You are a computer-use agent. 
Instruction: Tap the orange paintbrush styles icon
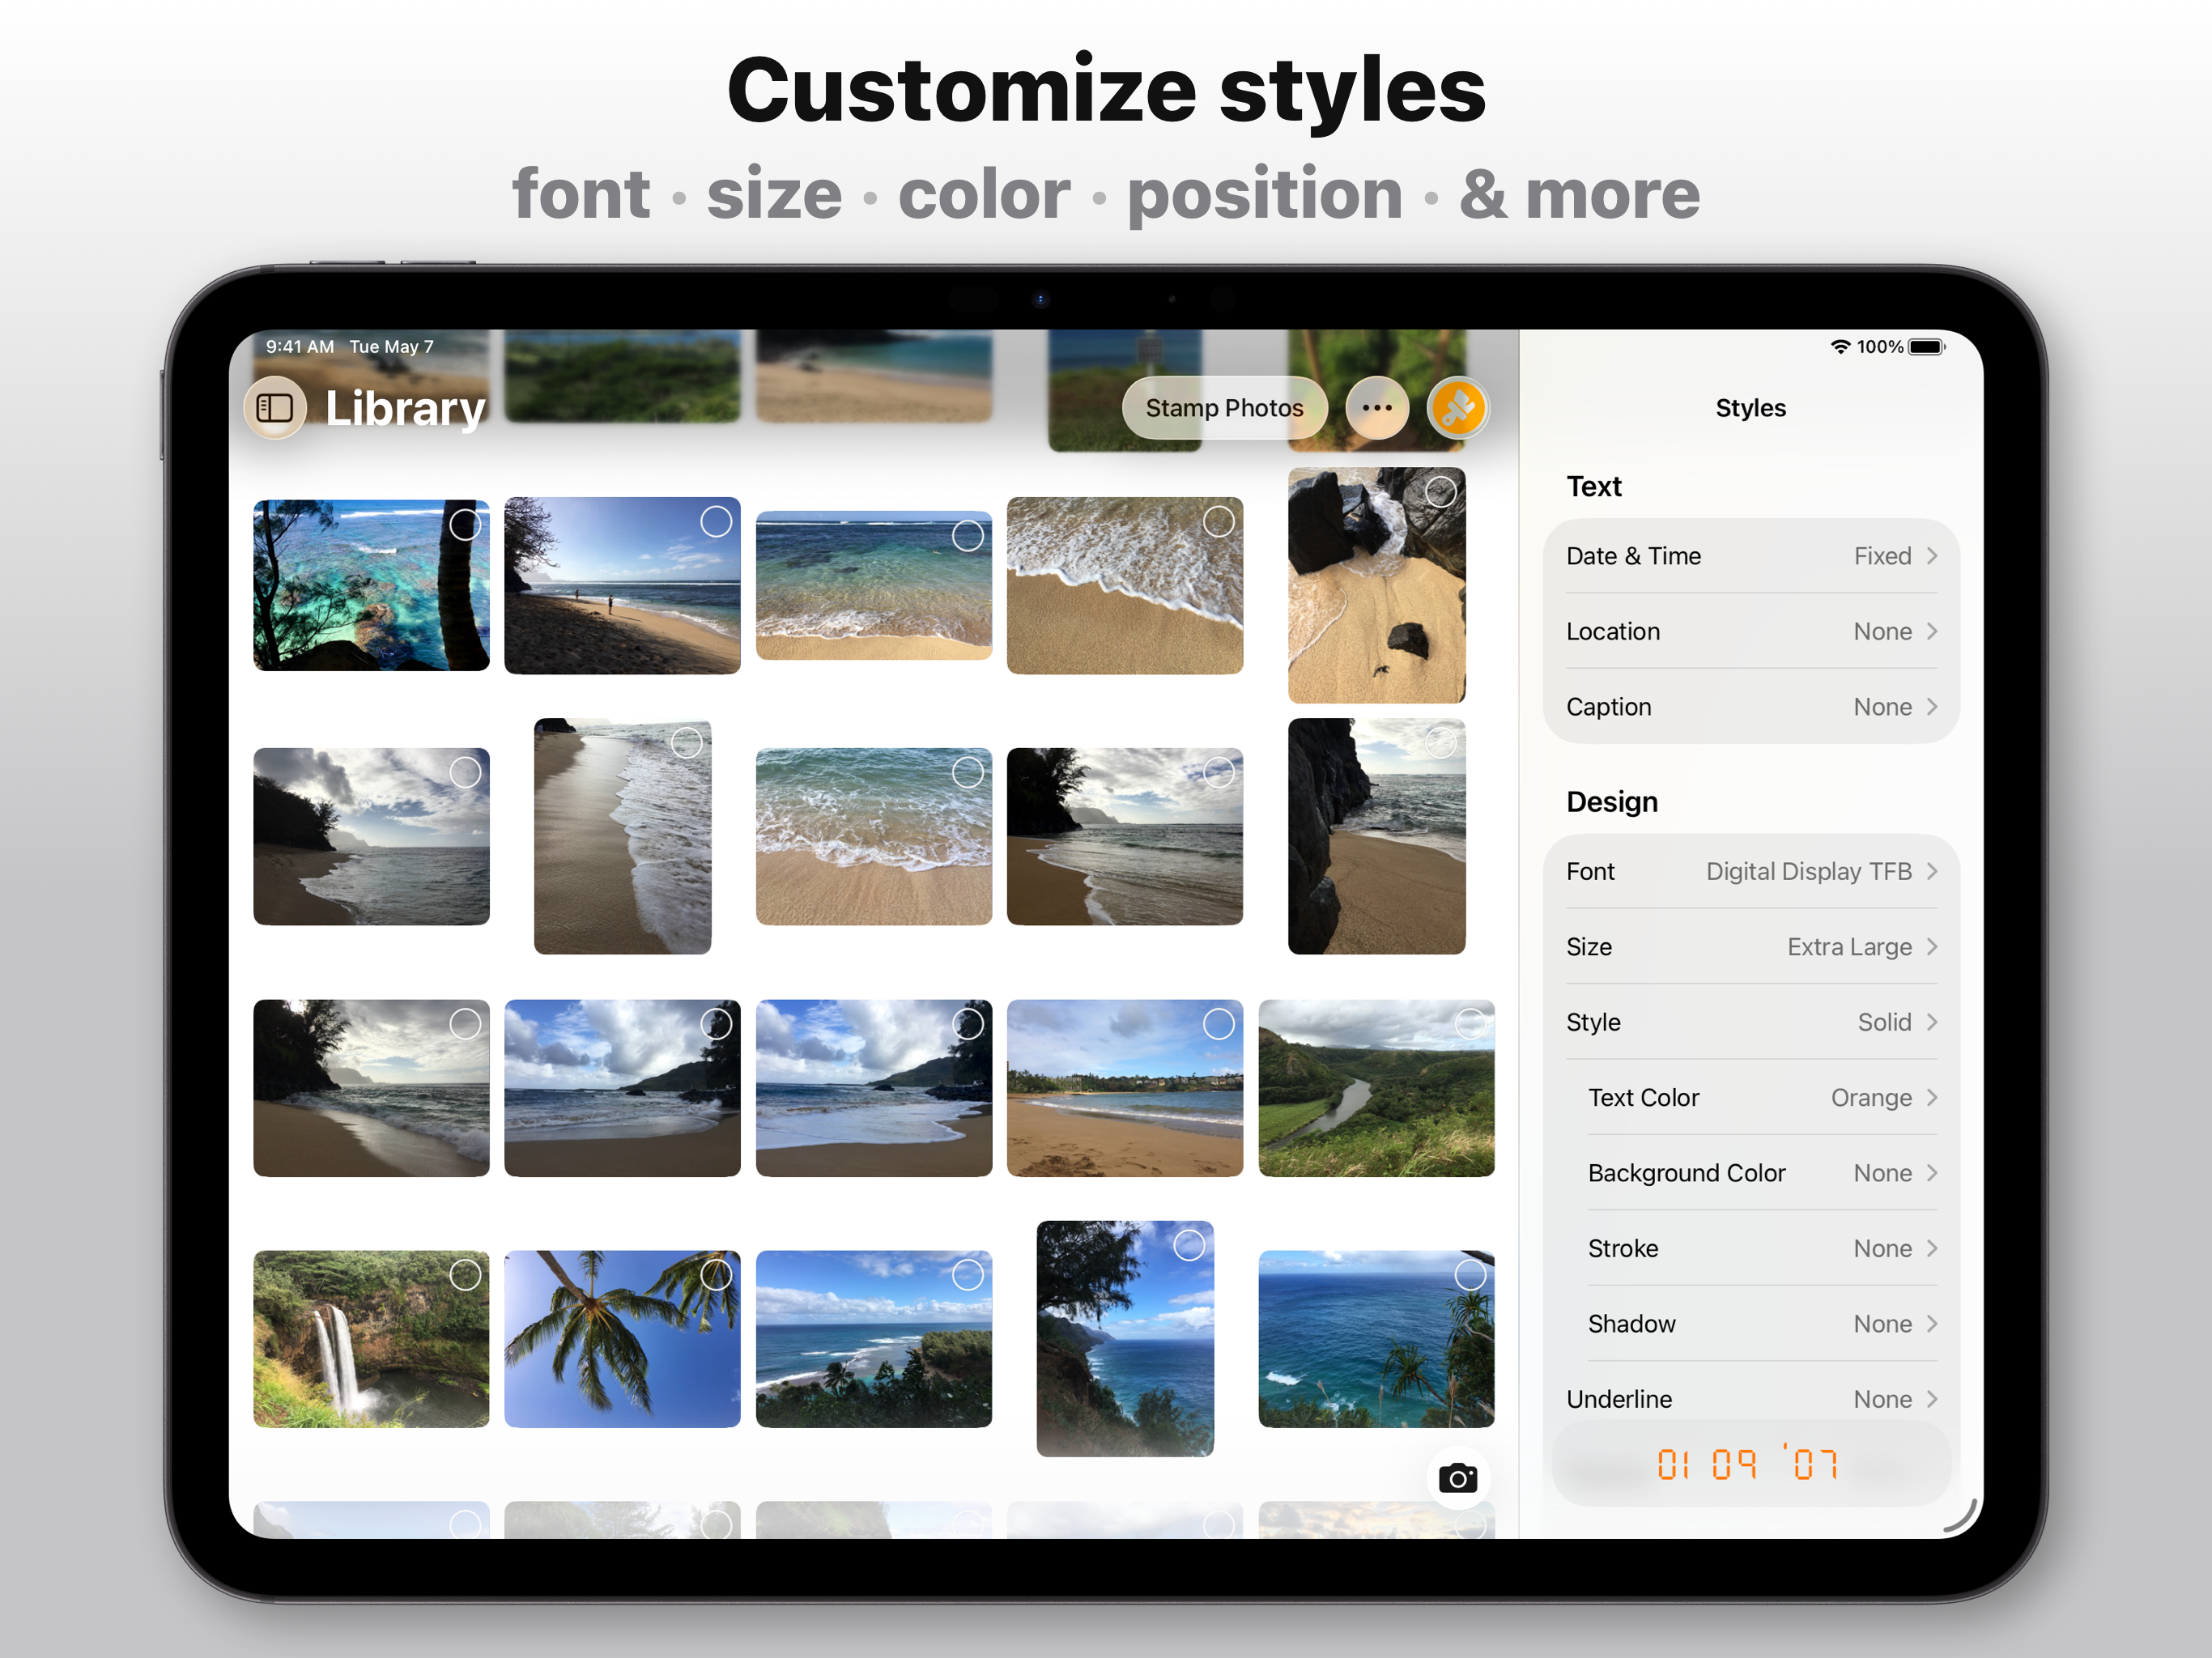[x=1457, y=408]
